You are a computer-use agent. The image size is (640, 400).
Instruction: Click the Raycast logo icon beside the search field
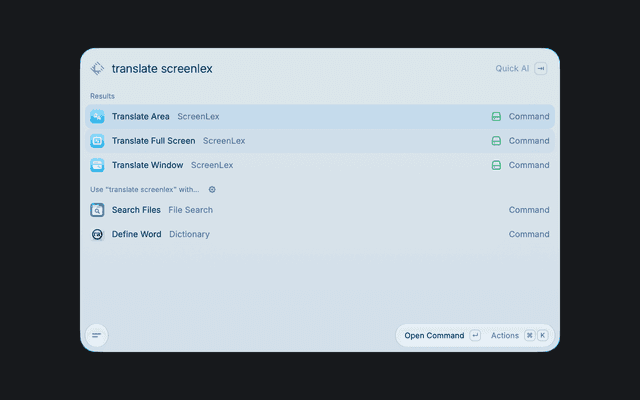pyautogui.click(x=97, y=69)
